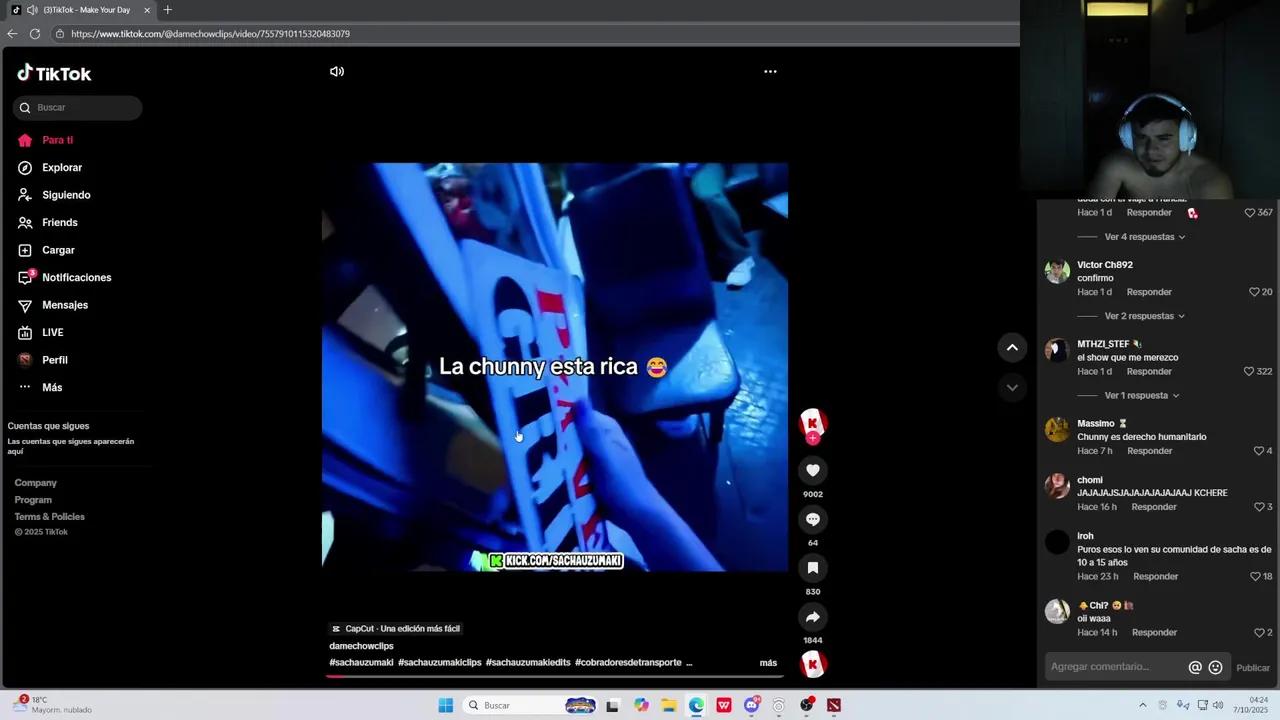This screenshot has height=720, width=1280.
Task: Click the browser address bar URL
Action: tap(210, 34)
